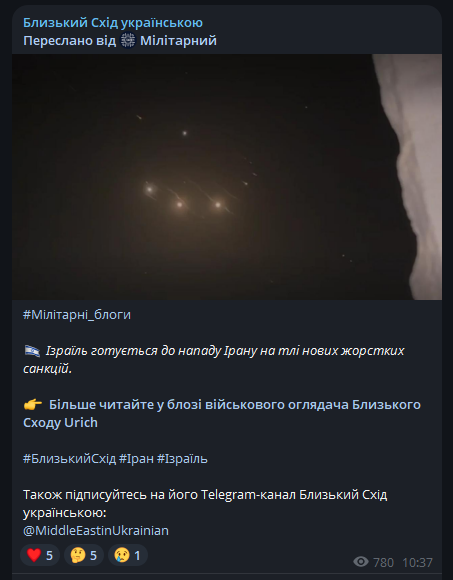Open forwarded source Мілітарний
The width and height of the screenshot is (453, 580).
pyautogui.click(x=178, y=40)
